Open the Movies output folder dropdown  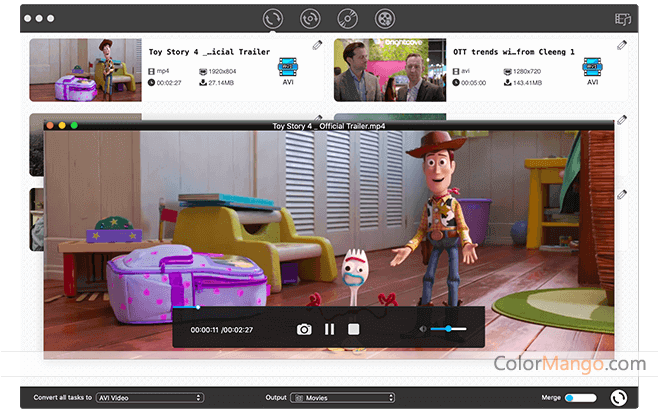pyautogui.click(x=342, y=397)
